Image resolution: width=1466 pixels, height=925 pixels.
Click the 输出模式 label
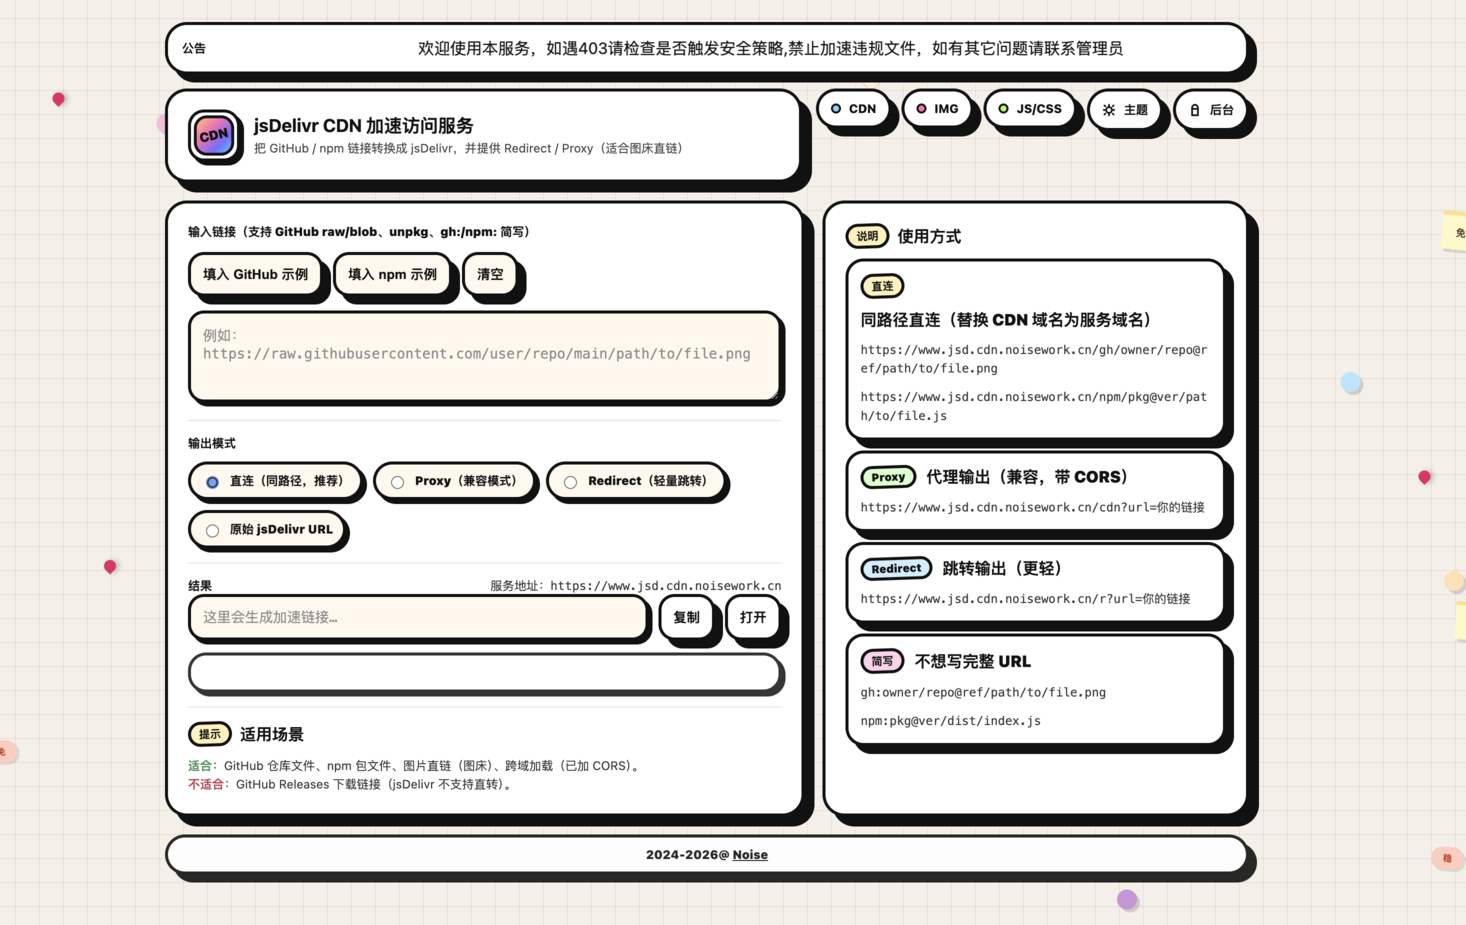(x=212, y=443)
